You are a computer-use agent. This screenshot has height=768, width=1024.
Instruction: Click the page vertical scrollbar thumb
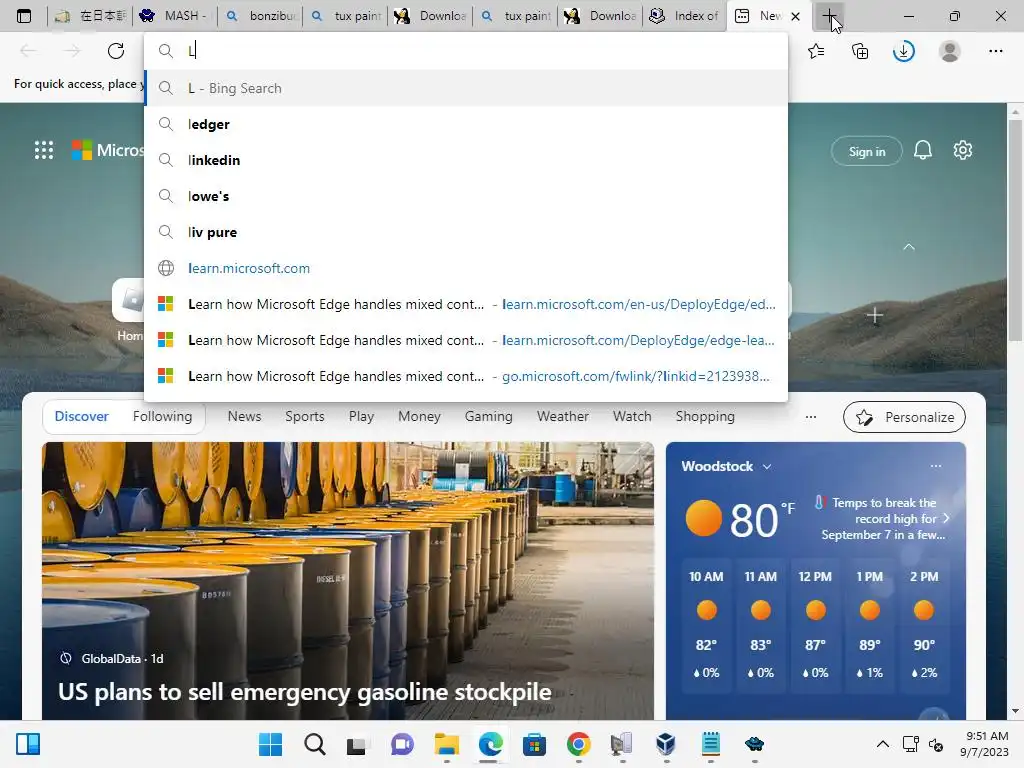coord(1015,232)
